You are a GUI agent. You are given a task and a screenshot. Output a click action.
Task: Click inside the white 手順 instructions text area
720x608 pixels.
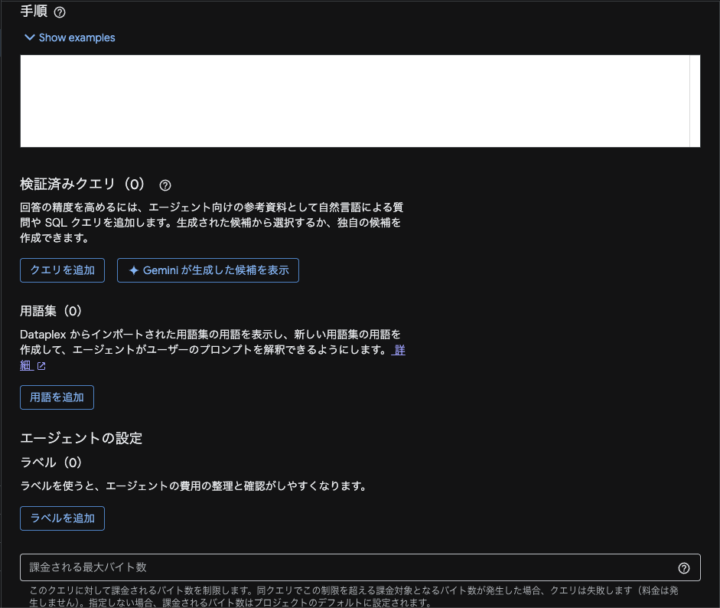(350, 100)
